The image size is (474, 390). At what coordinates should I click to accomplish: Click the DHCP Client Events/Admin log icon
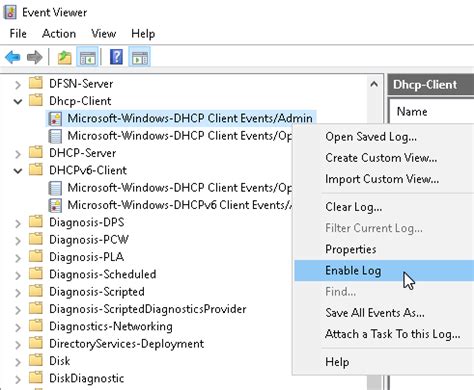click(x=55, y=119)
